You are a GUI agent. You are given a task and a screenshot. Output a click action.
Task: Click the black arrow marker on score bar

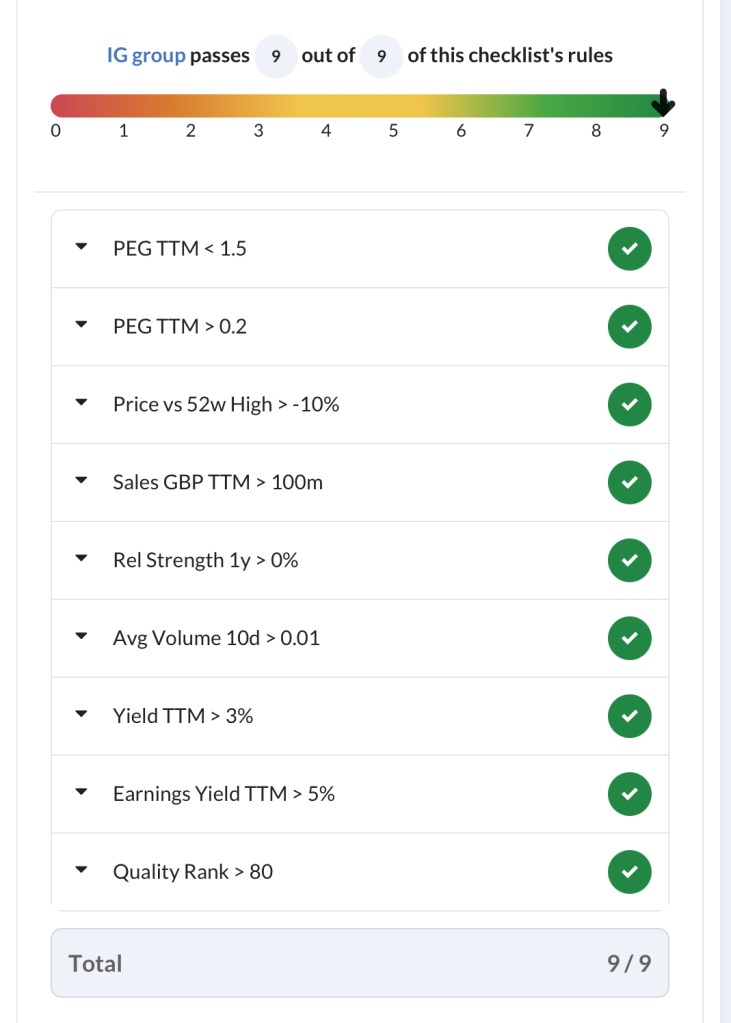tap(663, 103)
